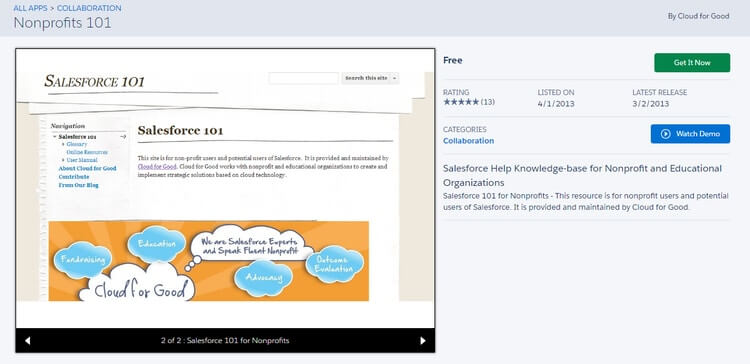This screenshot has width=750, height=364.
Task: Click the Nonprofits 101 page title
Action: pos(62,23)
